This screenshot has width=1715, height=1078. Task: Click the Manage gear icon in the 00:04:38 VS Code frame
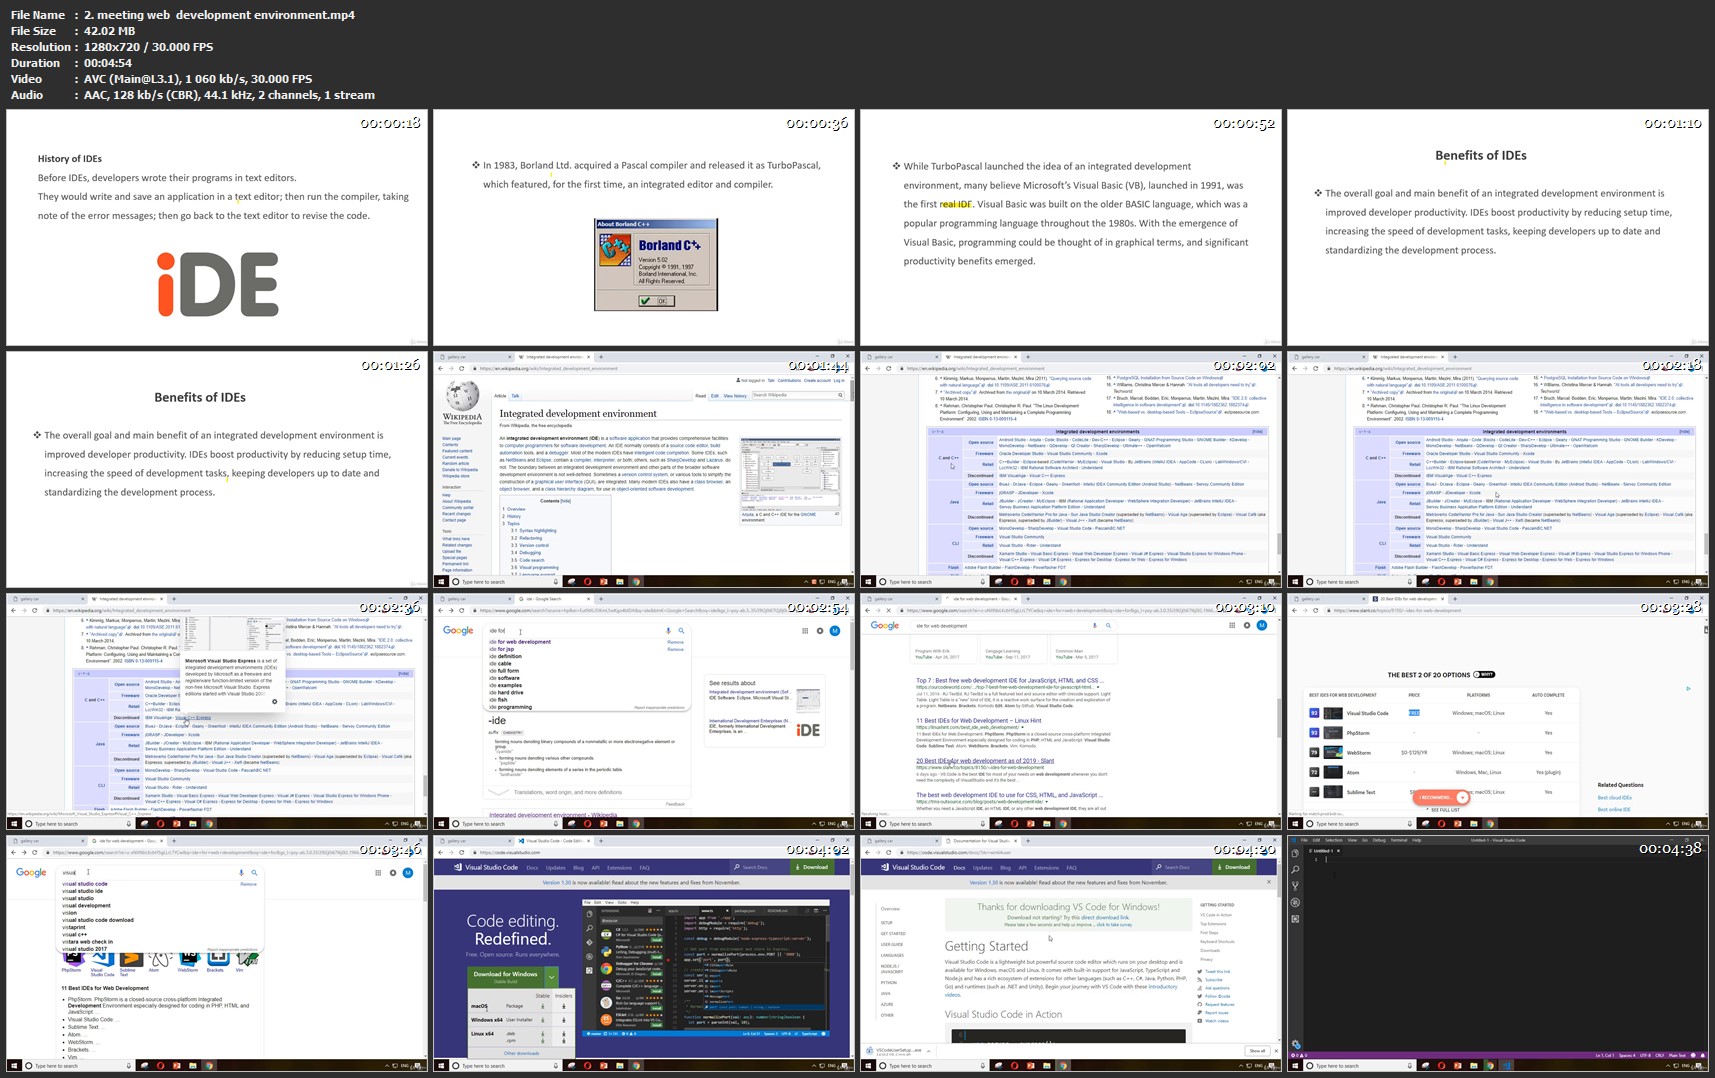click(x=1295, y=1045)
